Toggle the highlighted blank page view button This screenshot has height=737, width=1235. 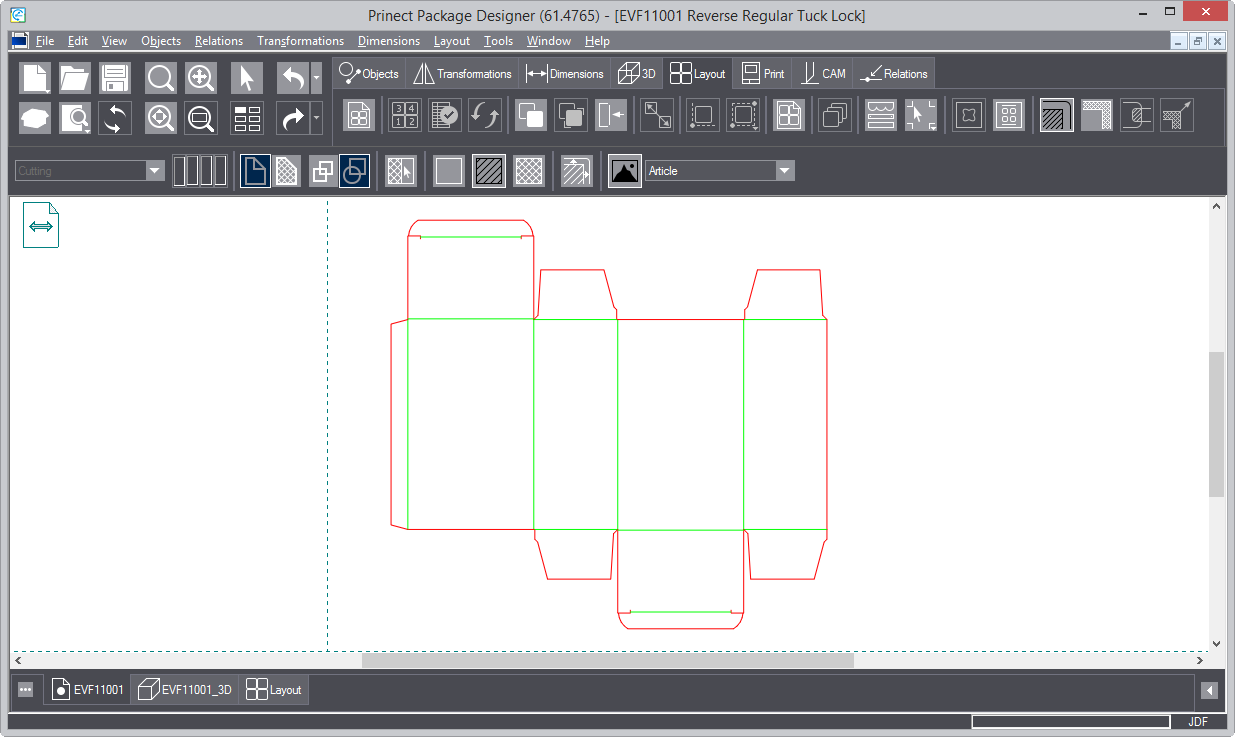point(255,171)
